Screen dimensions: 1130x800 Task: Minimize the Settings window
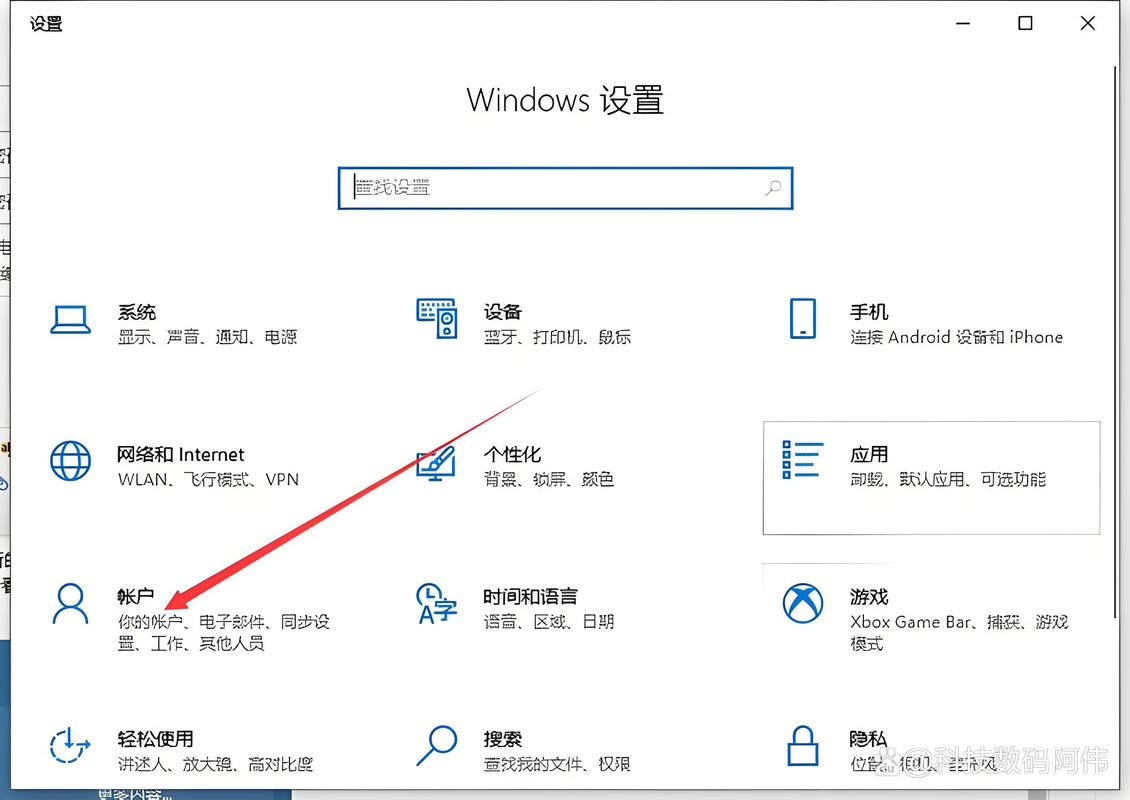pyautogui.click(x=962, y=23)
